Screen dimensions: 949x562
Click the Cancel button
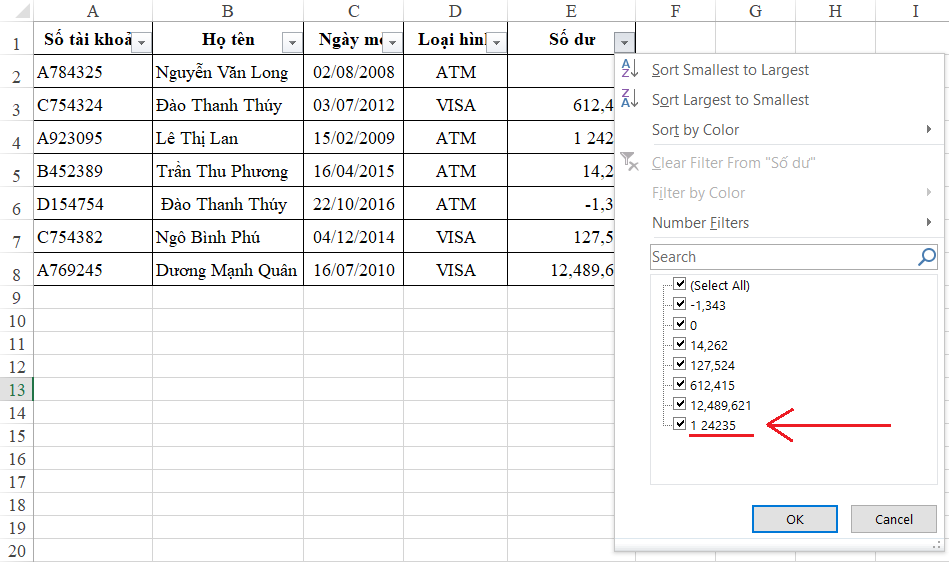tap(893, 519)
